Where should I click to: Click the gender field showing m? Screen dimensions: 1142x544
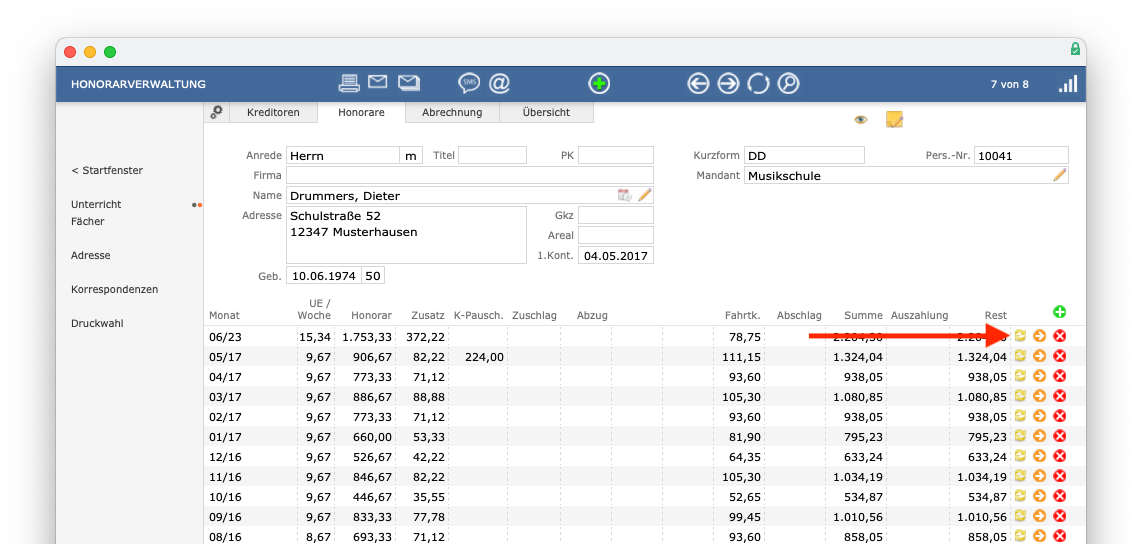(411, 155)
